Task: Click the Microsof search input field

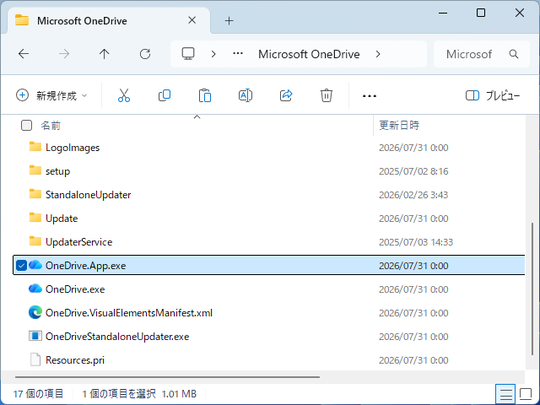Action: [x=474, y=54]
